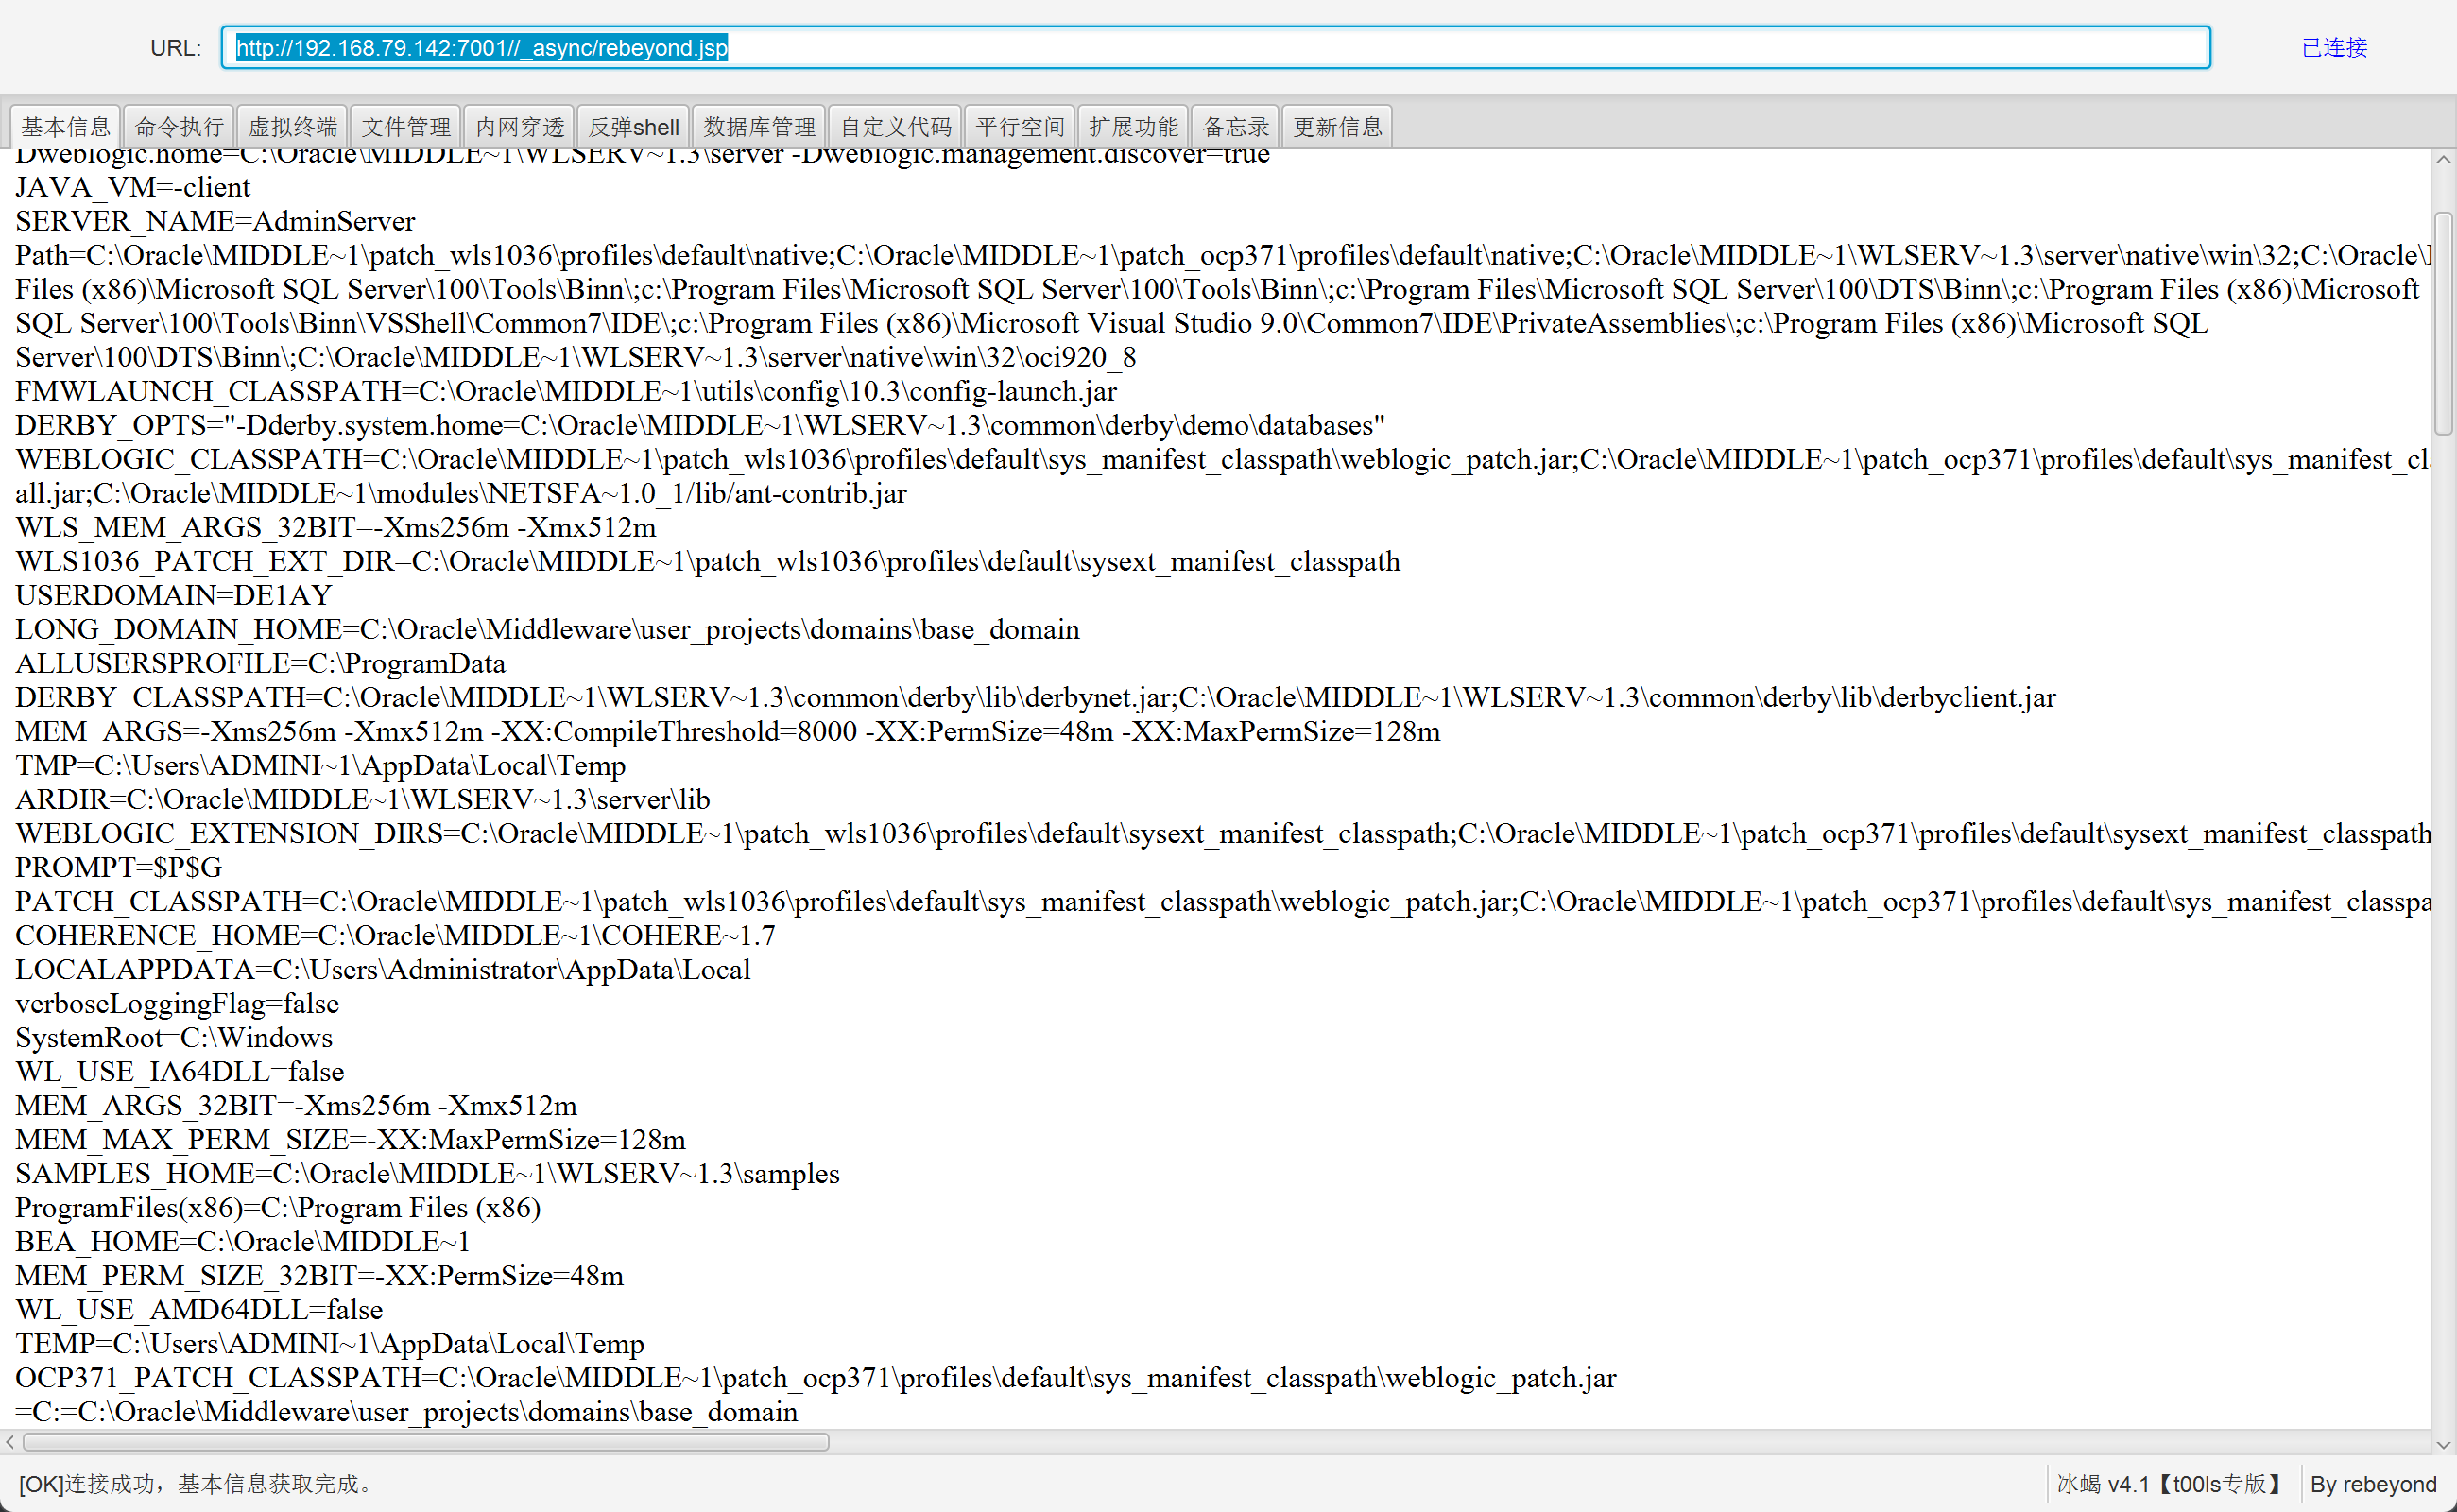The width and height of the screenshot is (2457, 1512).
Task: Open the 虚拟终端 tab
Action: click(x=293, y=127)
